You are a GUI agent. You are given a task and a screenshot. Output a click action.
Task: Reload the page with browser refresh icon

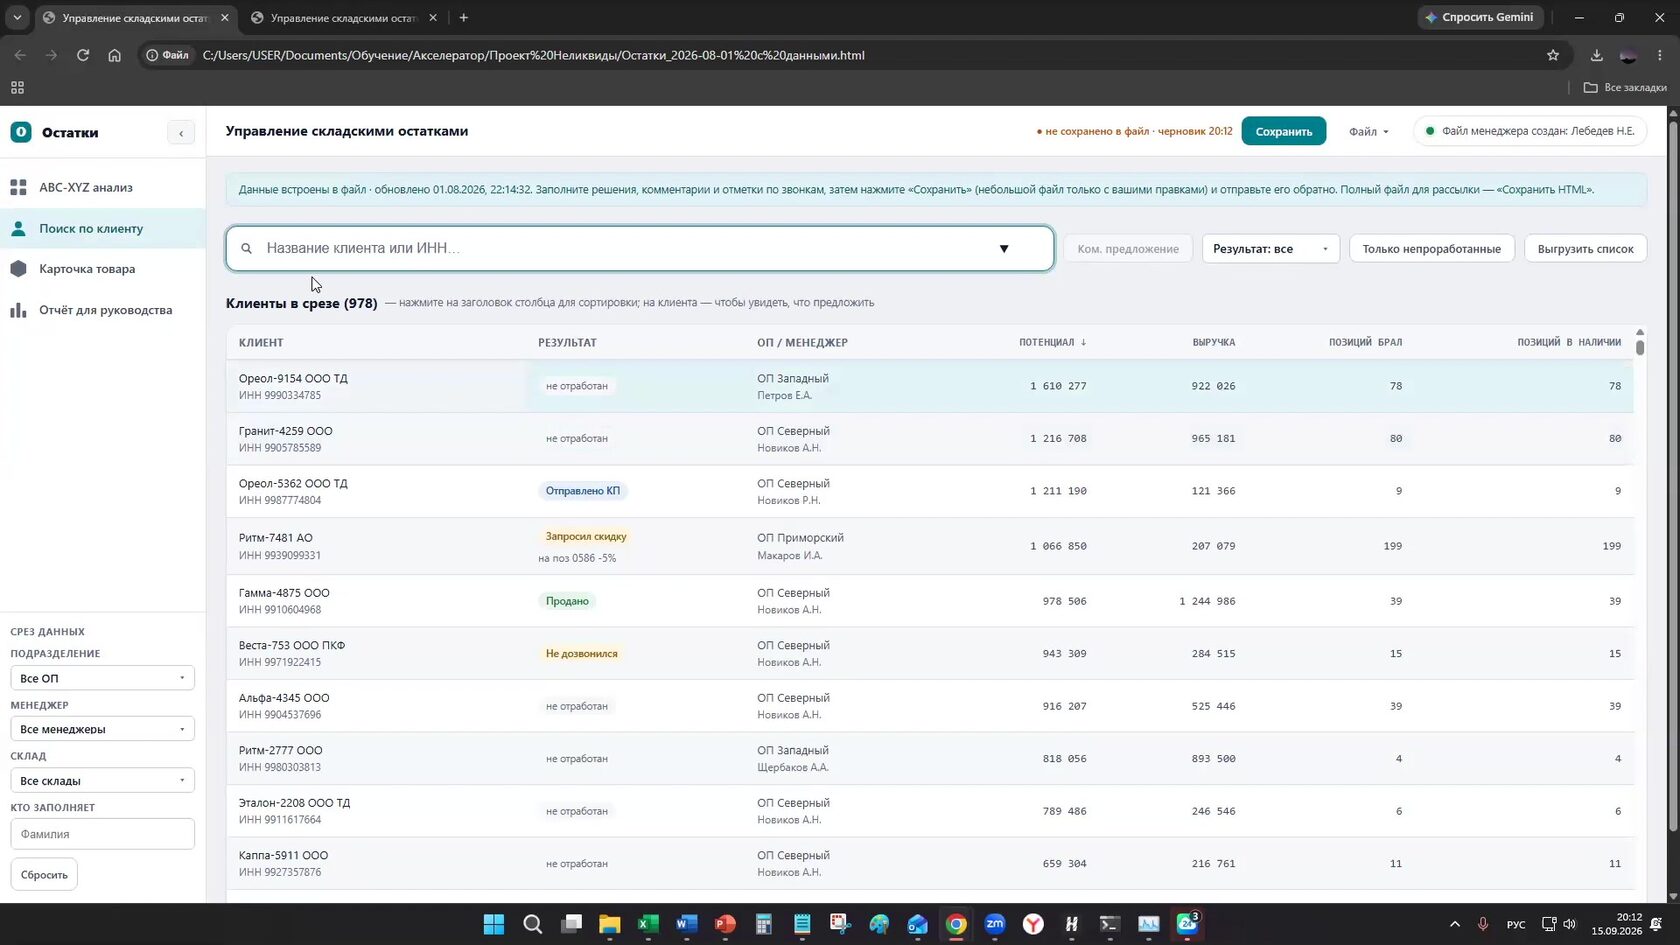coord(83,55)
